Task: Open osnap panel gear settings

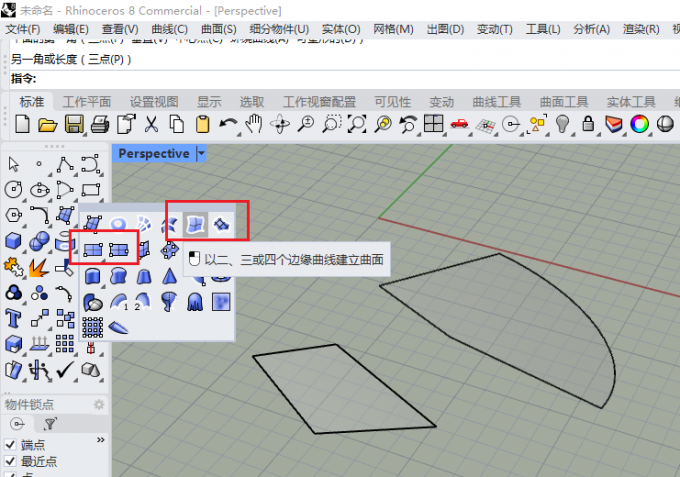Action: click(x=99, y=405)
